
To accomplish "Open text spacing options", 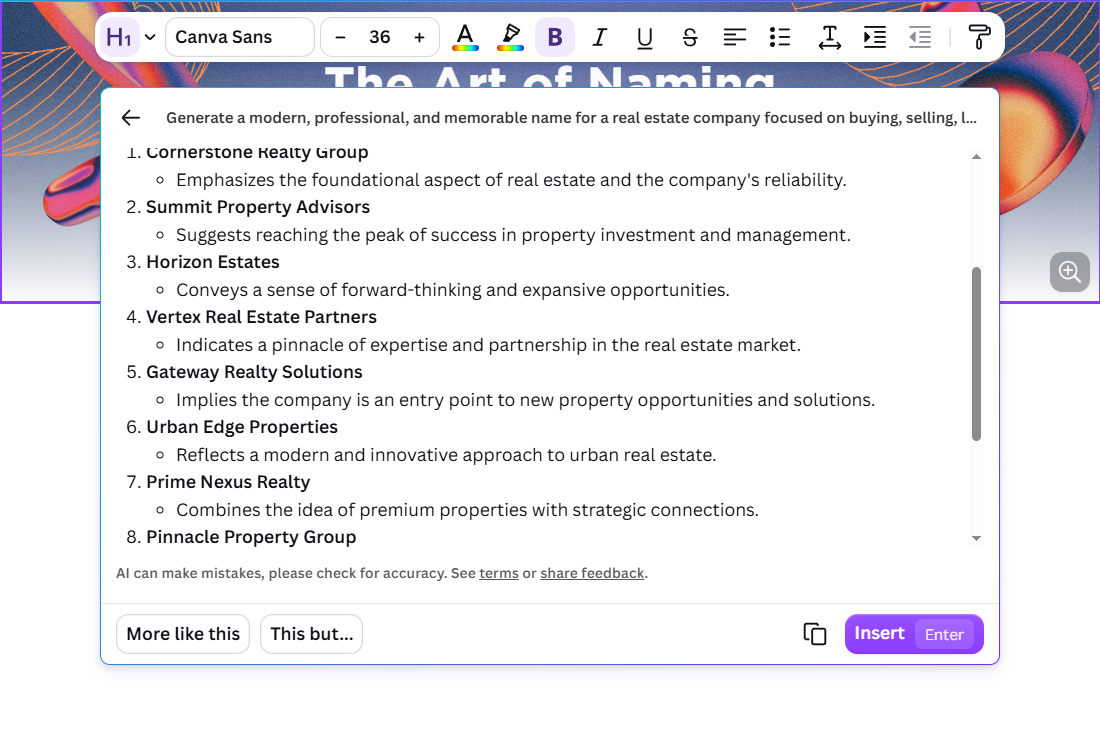I will pos(829,37).
